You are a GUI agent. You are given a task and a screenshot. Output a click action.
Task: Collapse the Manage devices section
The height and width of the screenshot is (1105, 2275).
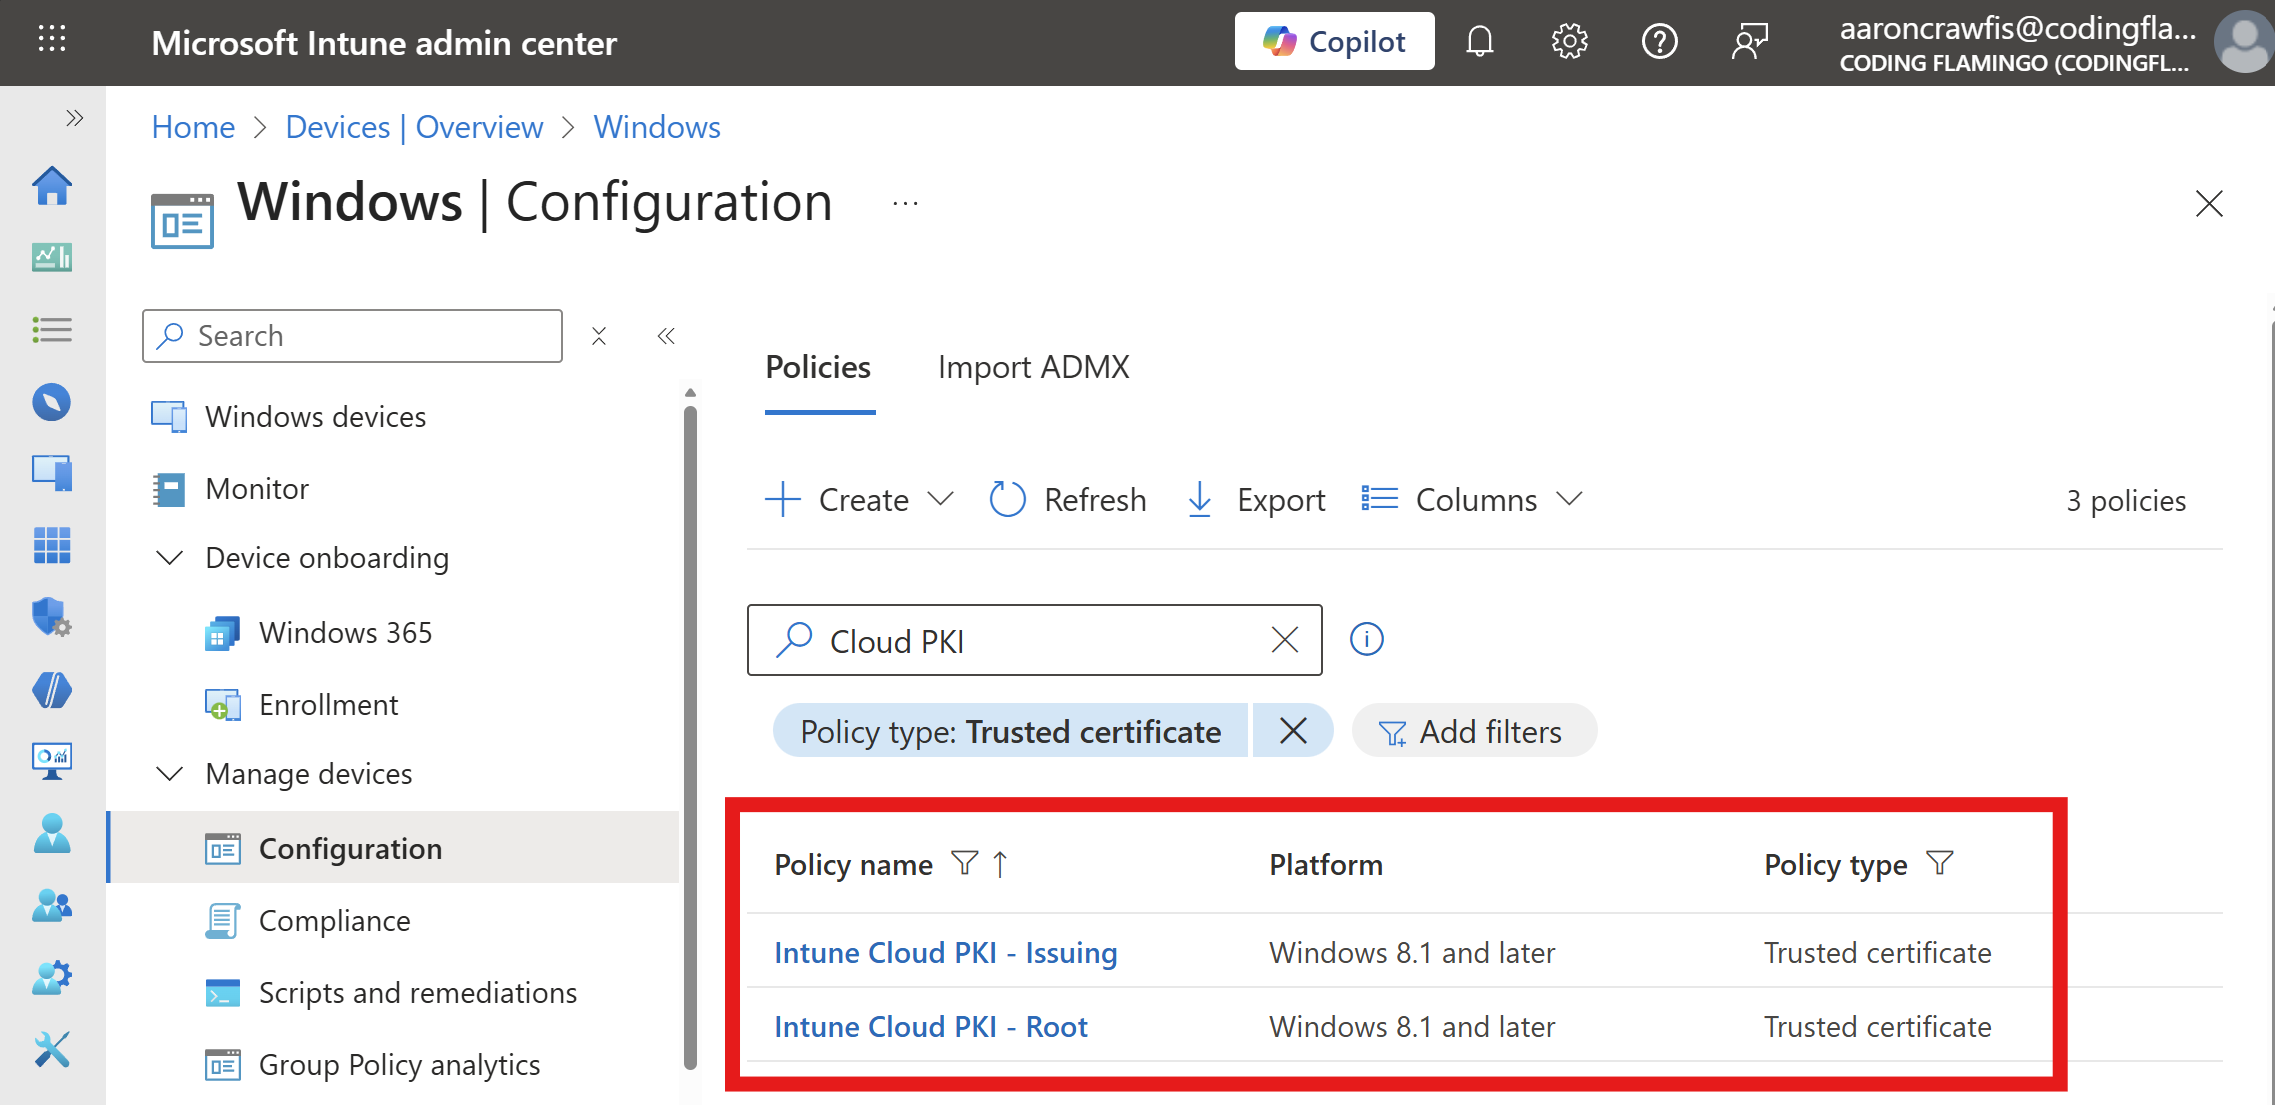170,773
